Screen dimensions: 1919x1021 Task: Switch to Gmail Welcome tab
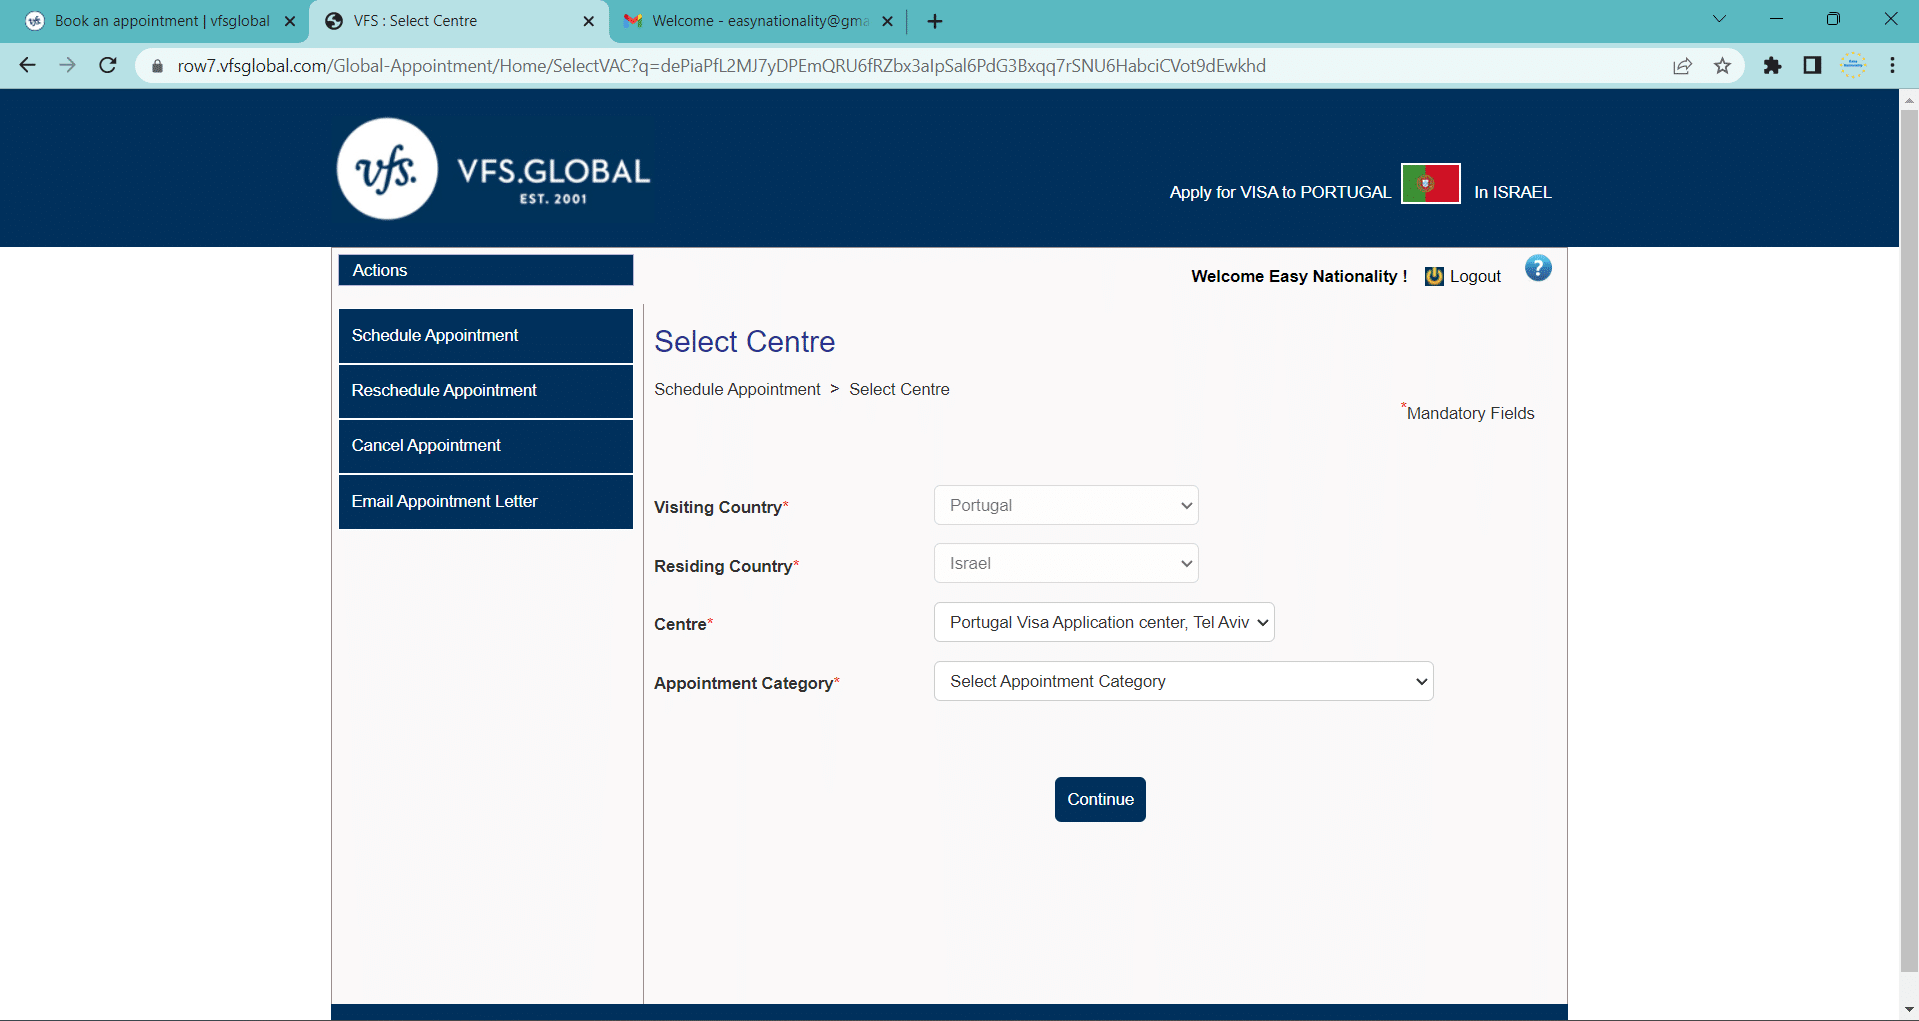(758, 21)
